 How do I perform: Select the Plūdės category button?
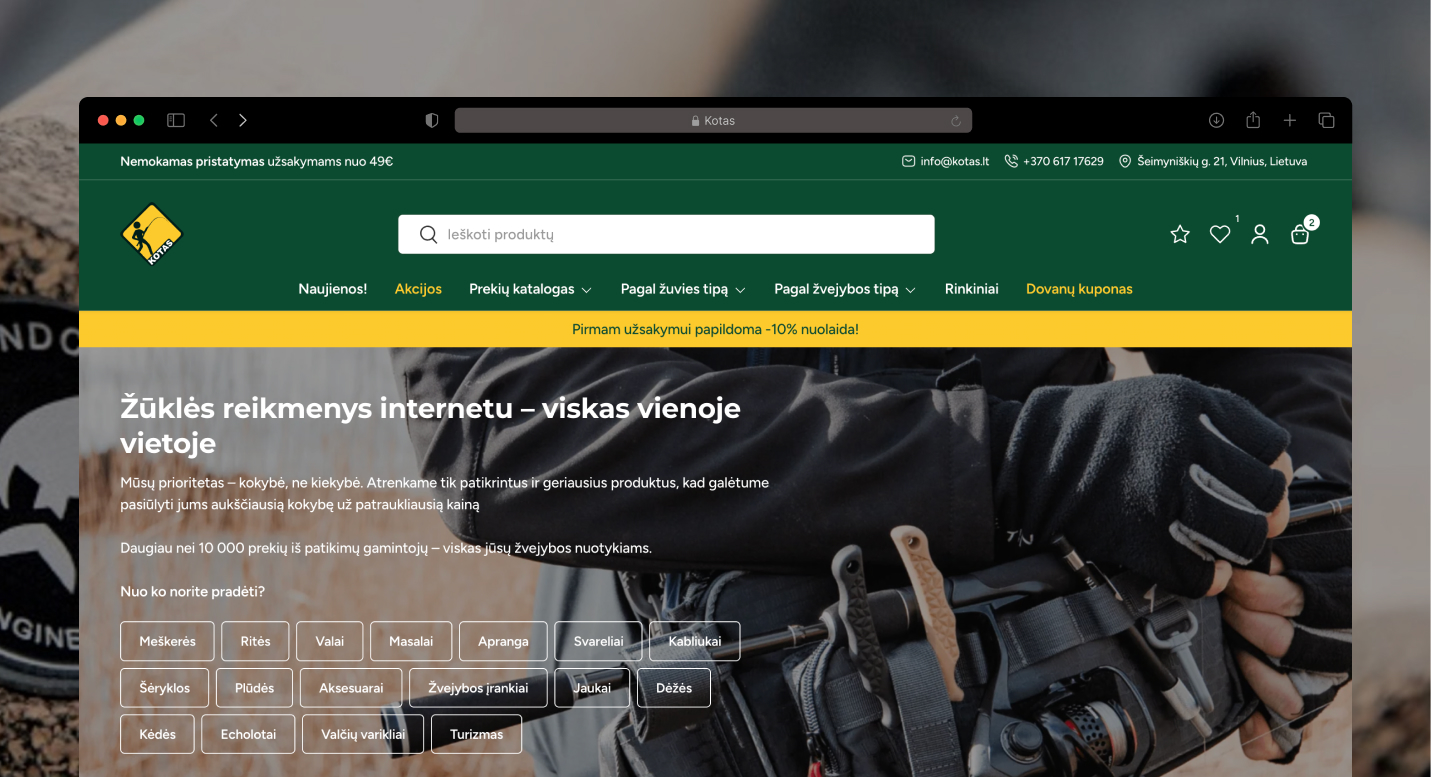point(254,688)
